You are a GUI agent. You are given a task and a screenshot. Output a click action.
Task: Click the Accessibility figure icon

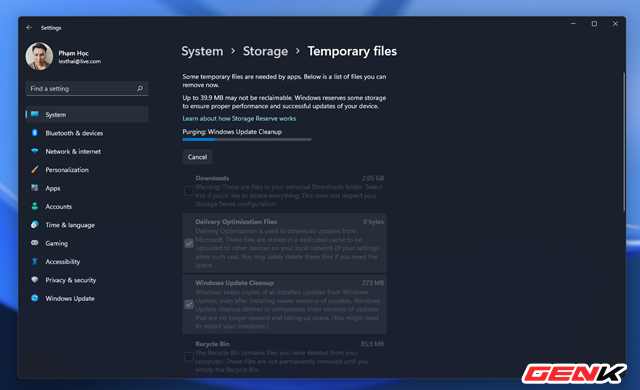point(35,261)
